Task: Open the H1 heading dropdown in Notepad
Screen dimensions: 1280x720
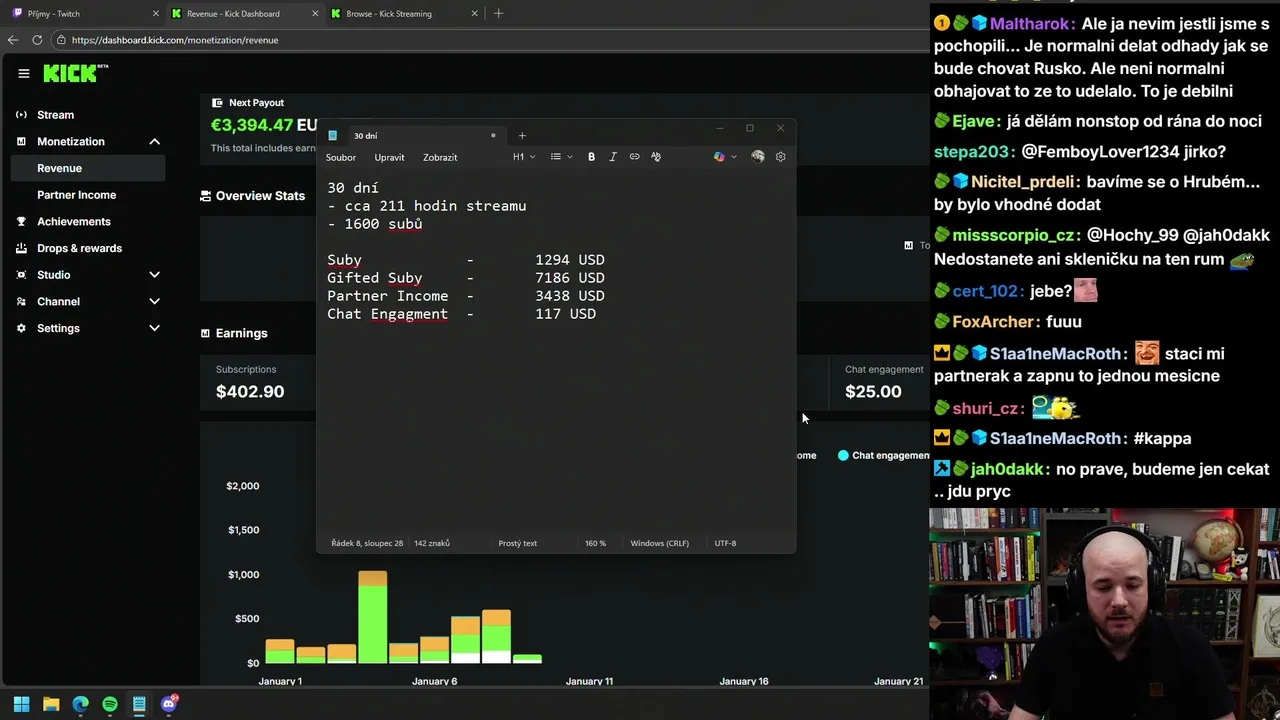Action: tap(524, 157)
